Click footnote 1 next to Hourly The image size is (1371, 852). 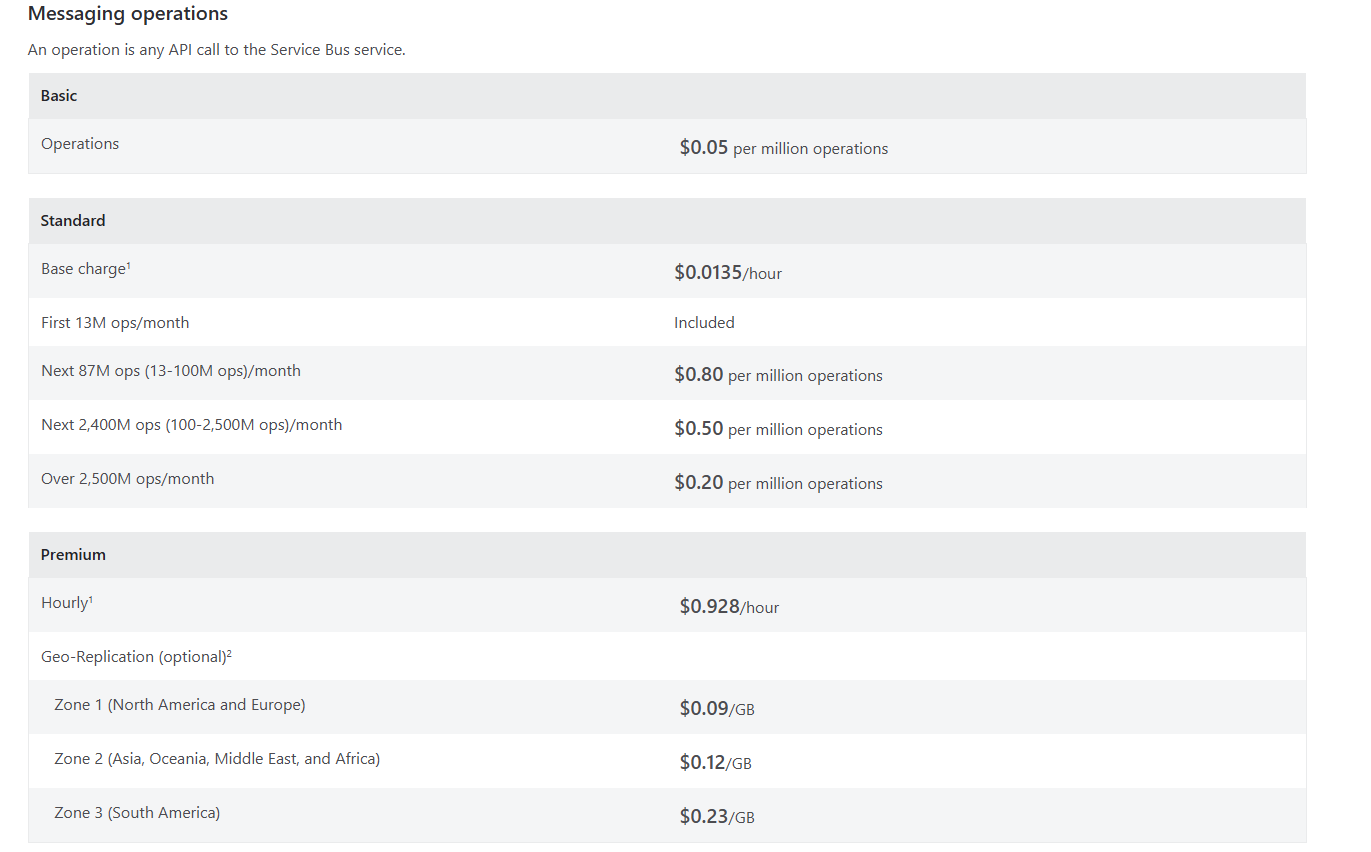[91, 599]
